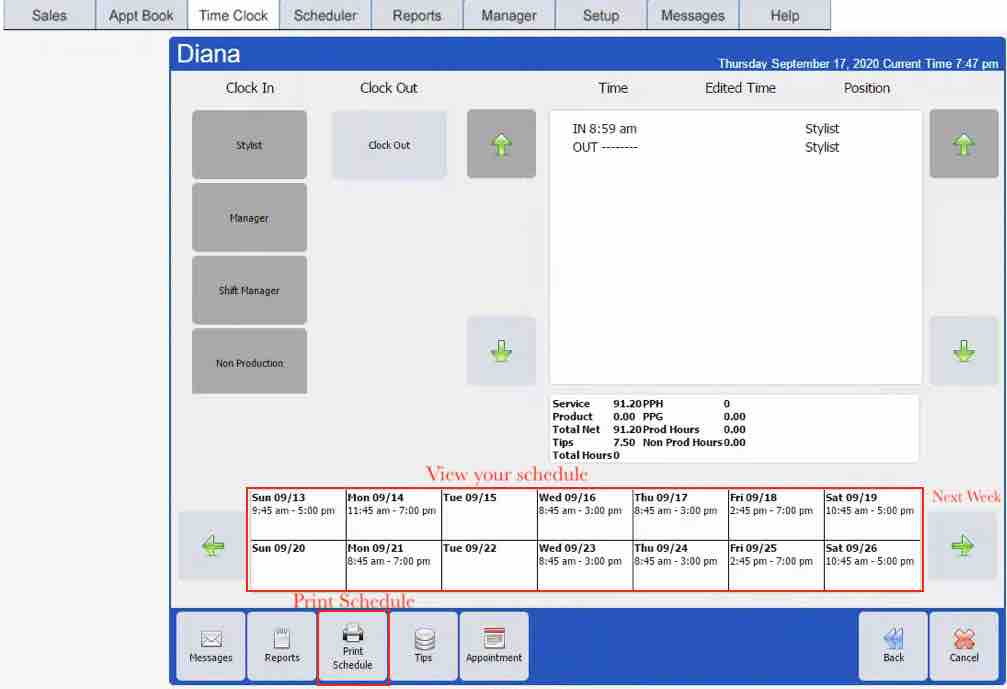Click the Clock In column header
This screenshot has height=689, width=1007.
(250, 88)
